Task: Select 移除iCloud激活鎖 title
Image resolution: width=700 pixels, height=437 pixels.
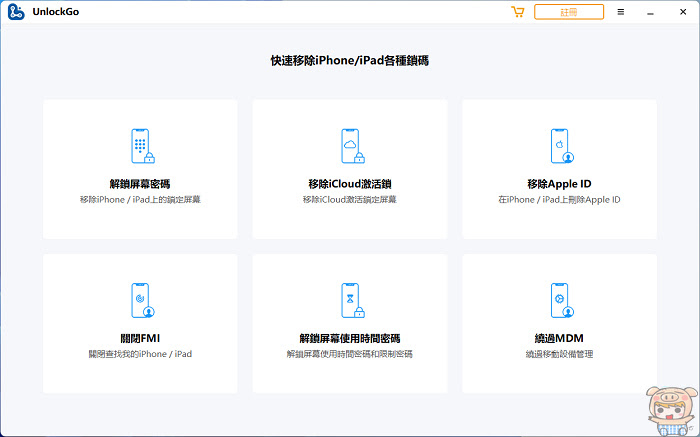Action: click(x=350, y=184)
